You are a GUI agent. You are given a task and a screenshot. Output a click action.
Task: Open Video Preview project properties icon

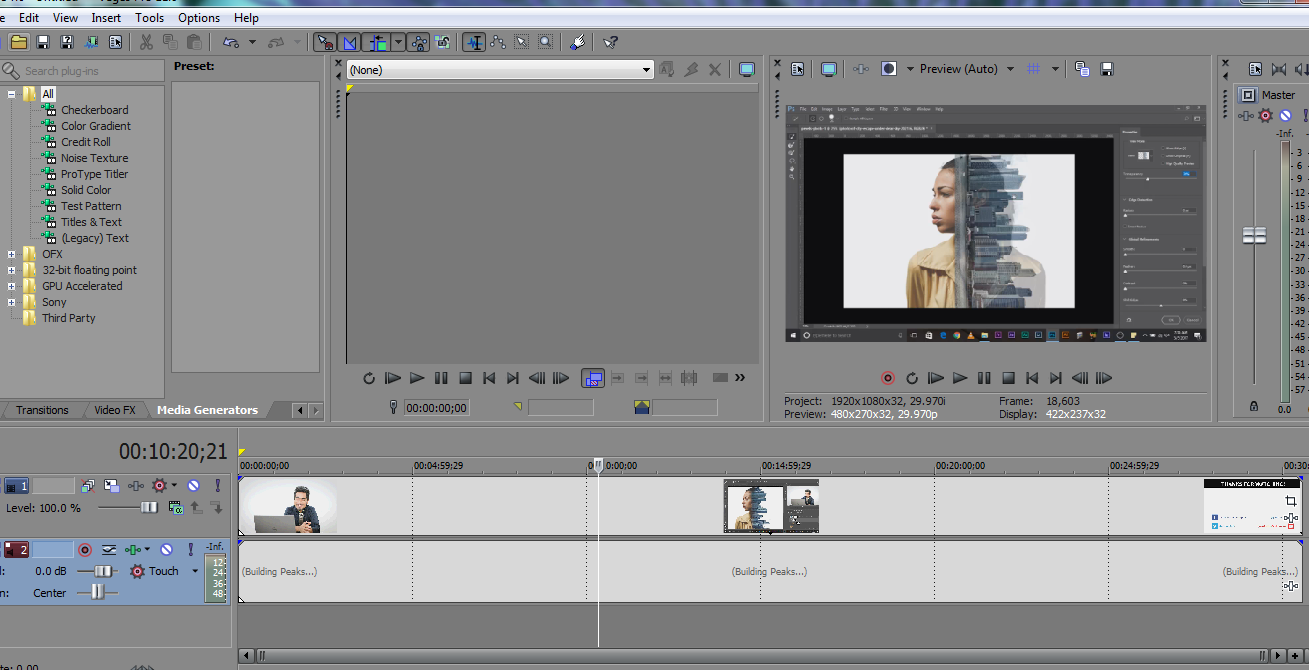798,69
